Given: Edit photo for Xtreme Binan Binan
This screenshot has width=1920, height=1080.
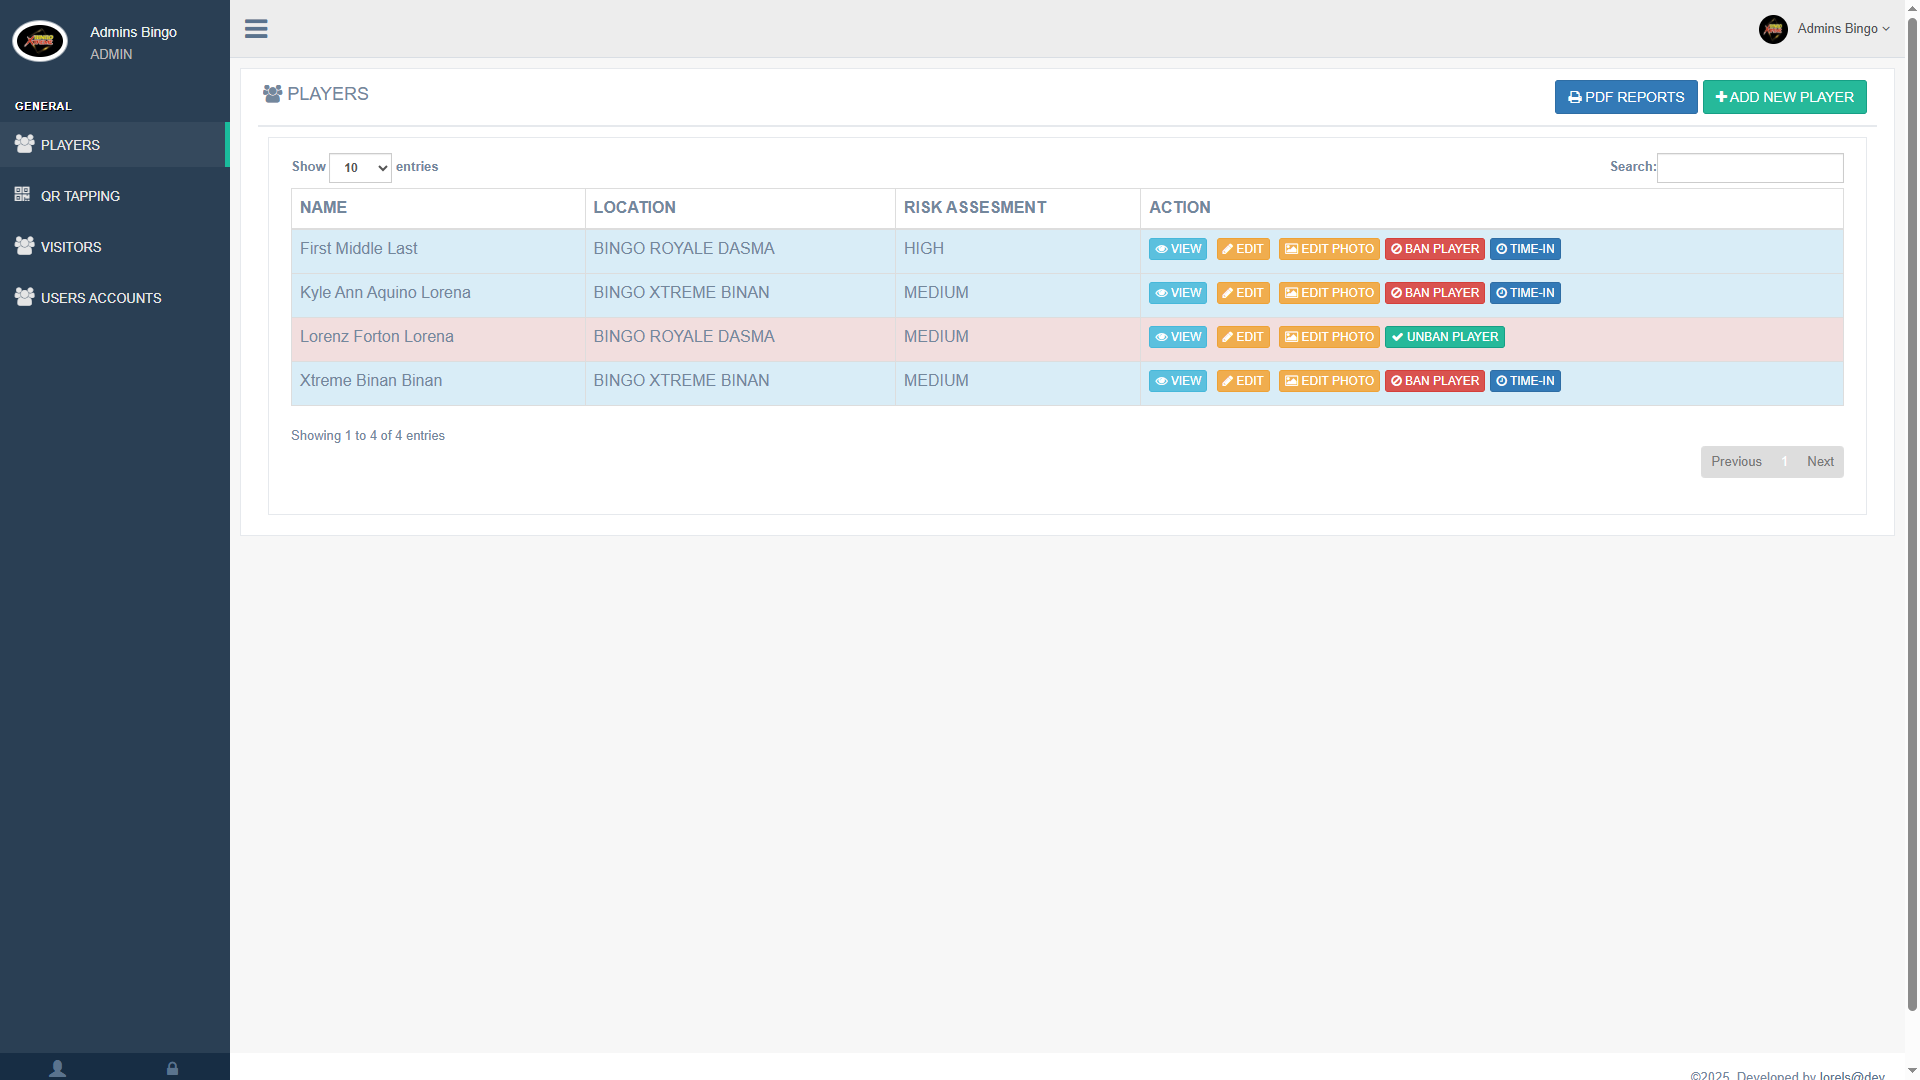Looking at the screenshot, I should [x=1328, y=381].
